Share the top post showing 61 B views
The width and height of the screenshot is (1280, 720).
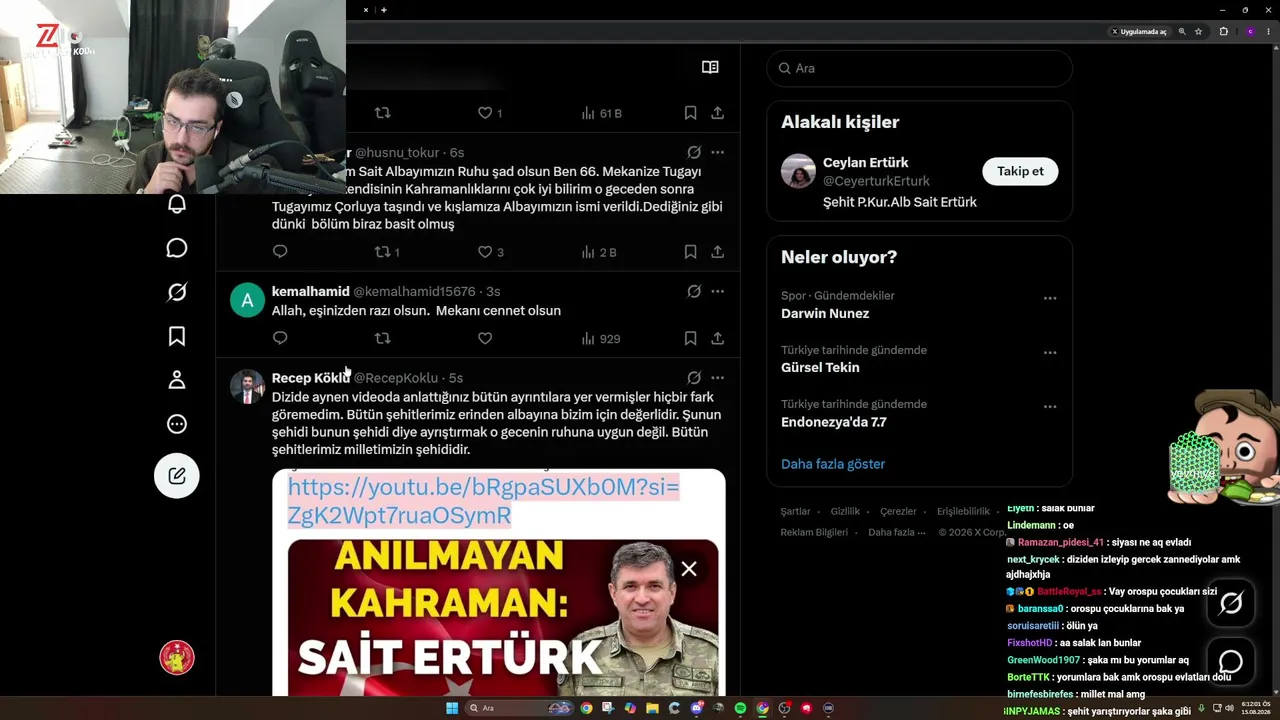[x=717, y=113]
